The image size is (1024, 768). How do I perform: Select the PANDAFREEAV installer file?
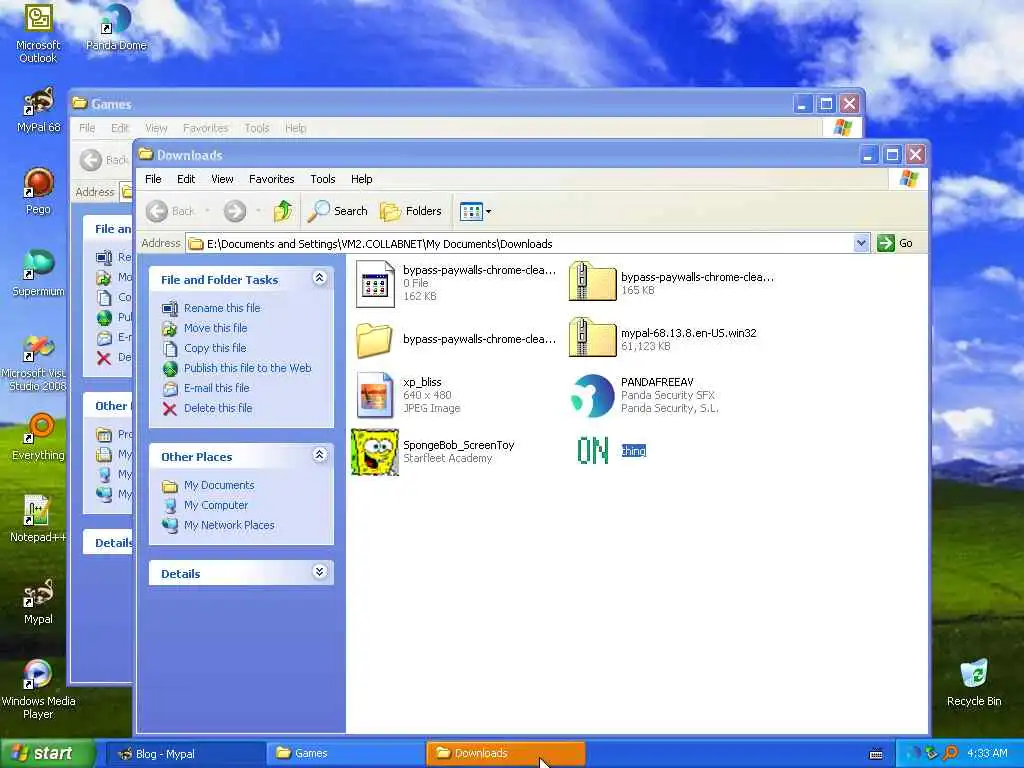coord(644,394)
